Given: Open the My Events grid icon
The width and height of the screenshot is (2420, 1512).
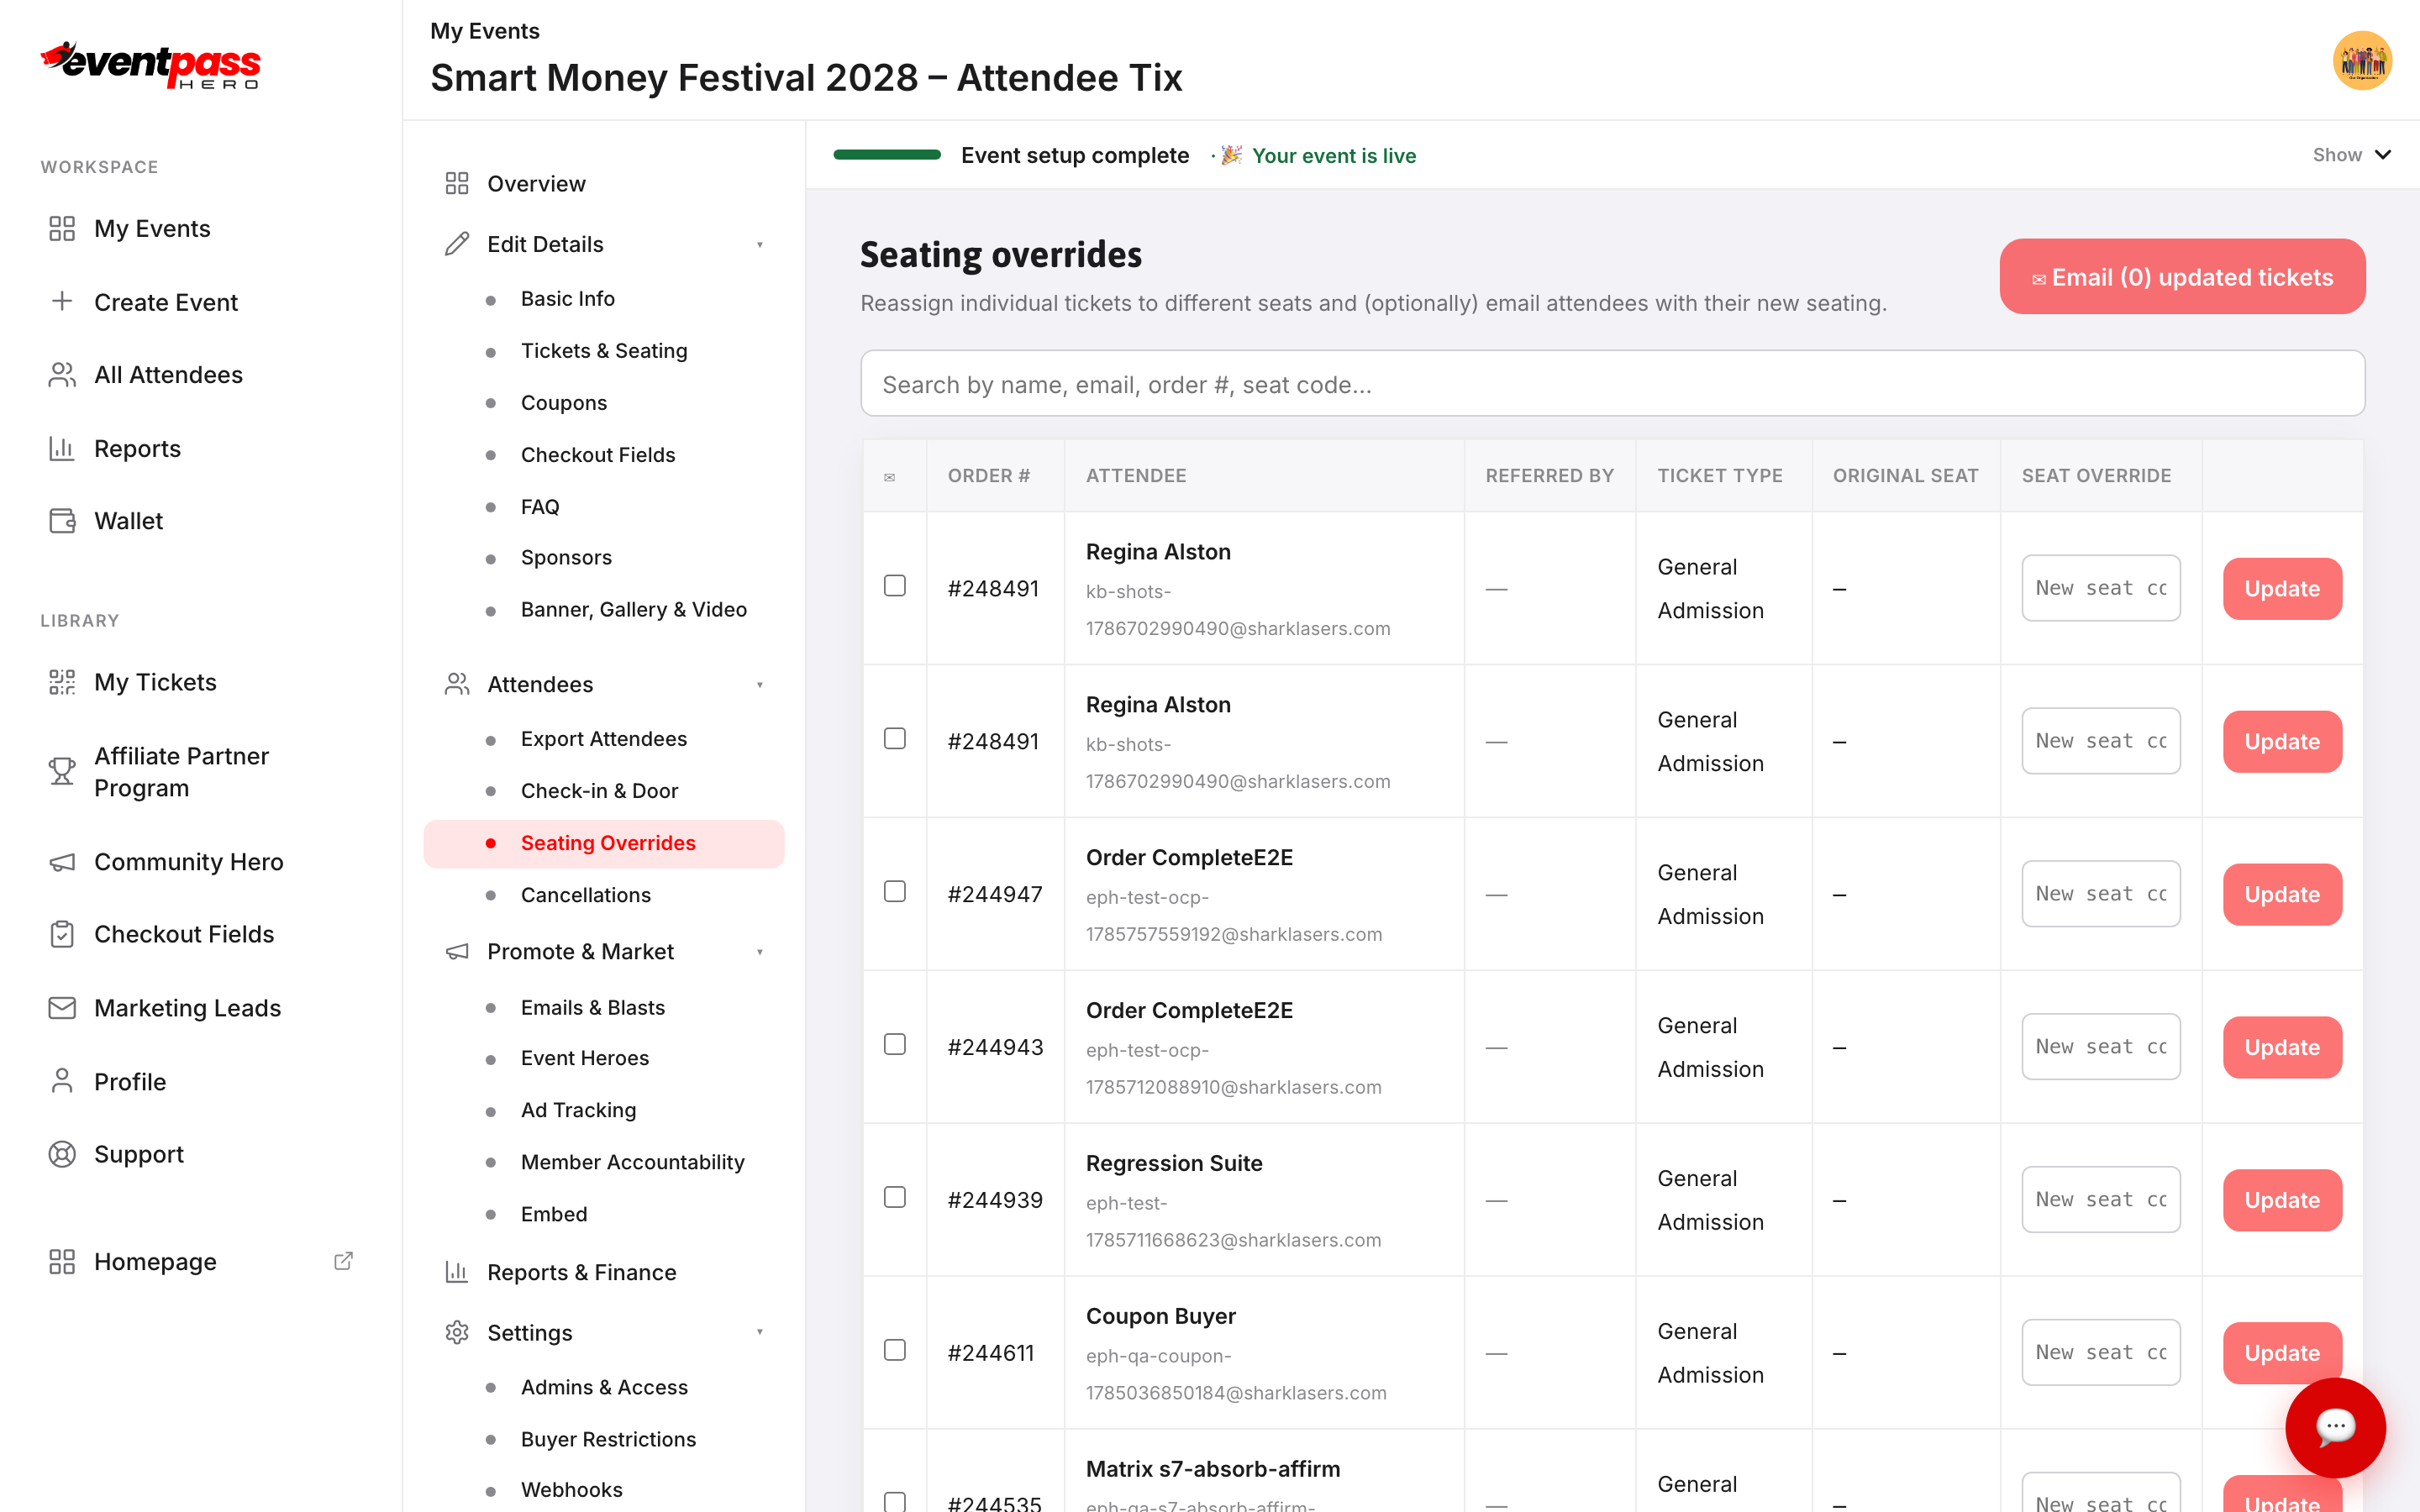Looking at the screenshot, I should [x=62, y=228].
